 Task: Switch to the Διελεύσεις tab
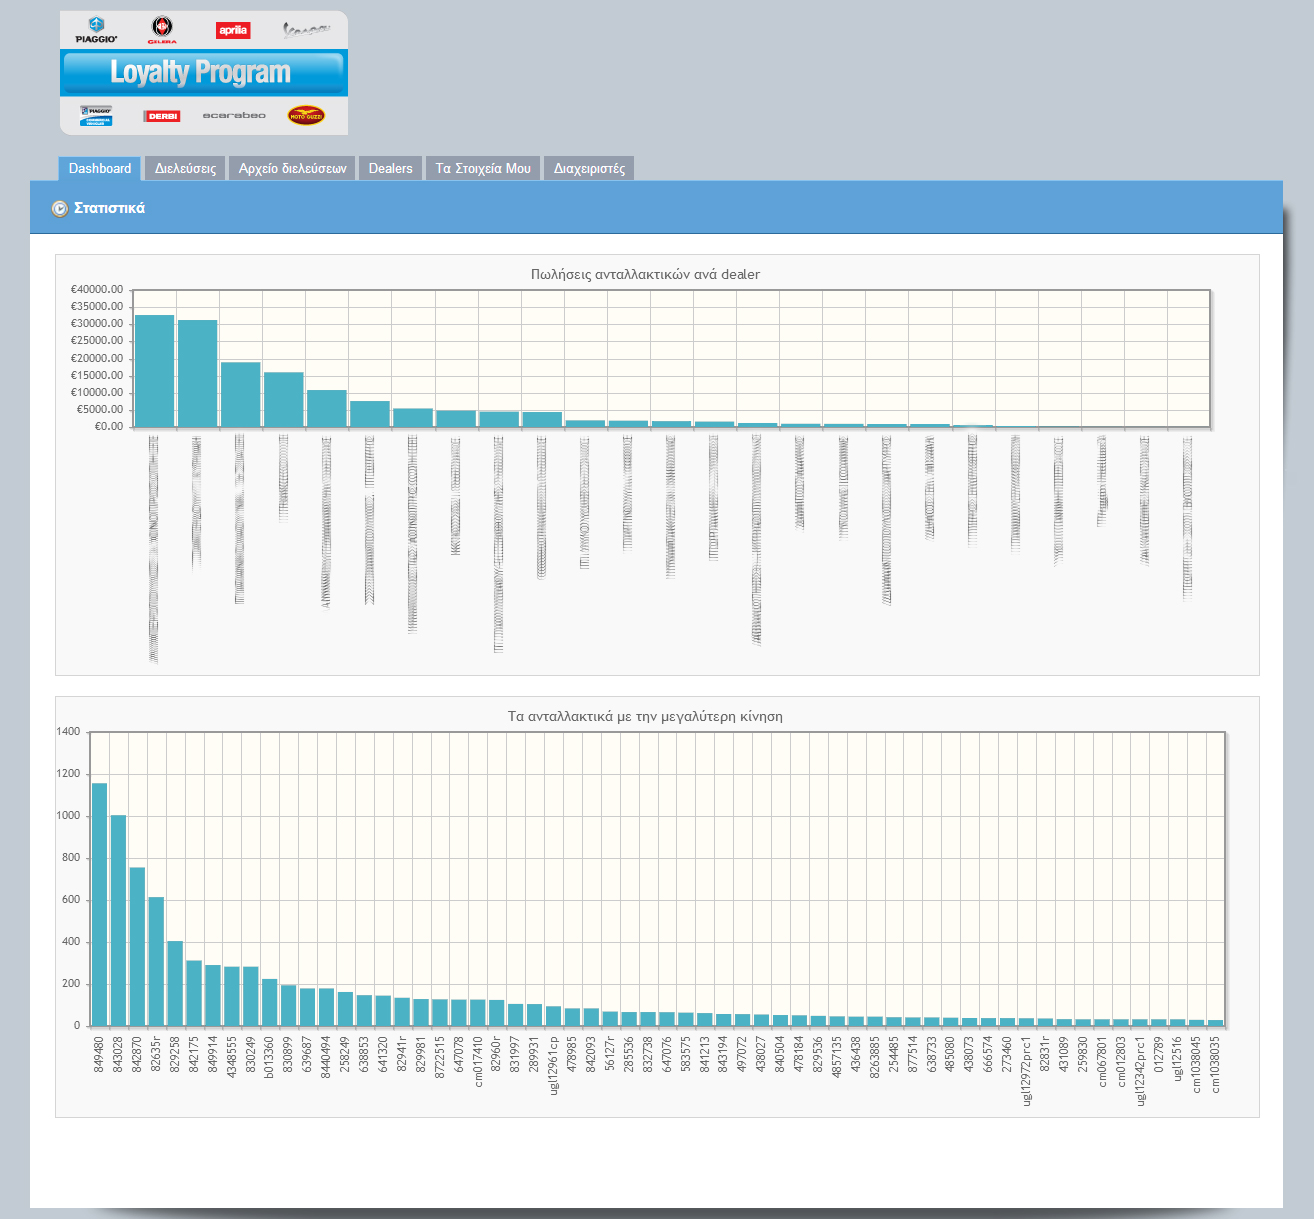(x=185, y=167)
